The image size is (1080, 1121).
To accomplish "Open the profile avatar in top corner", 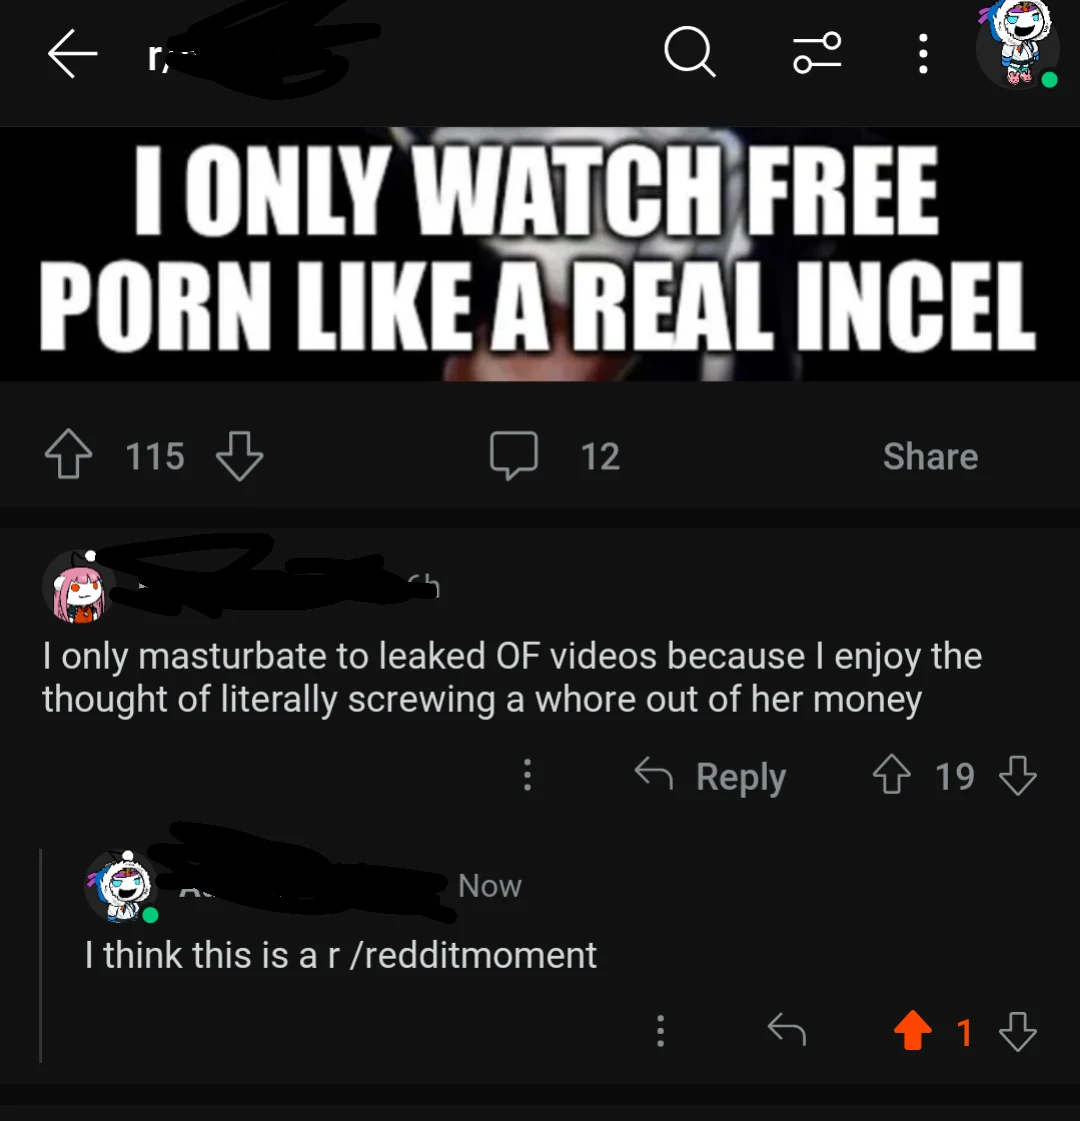I will click(1018, 44).
